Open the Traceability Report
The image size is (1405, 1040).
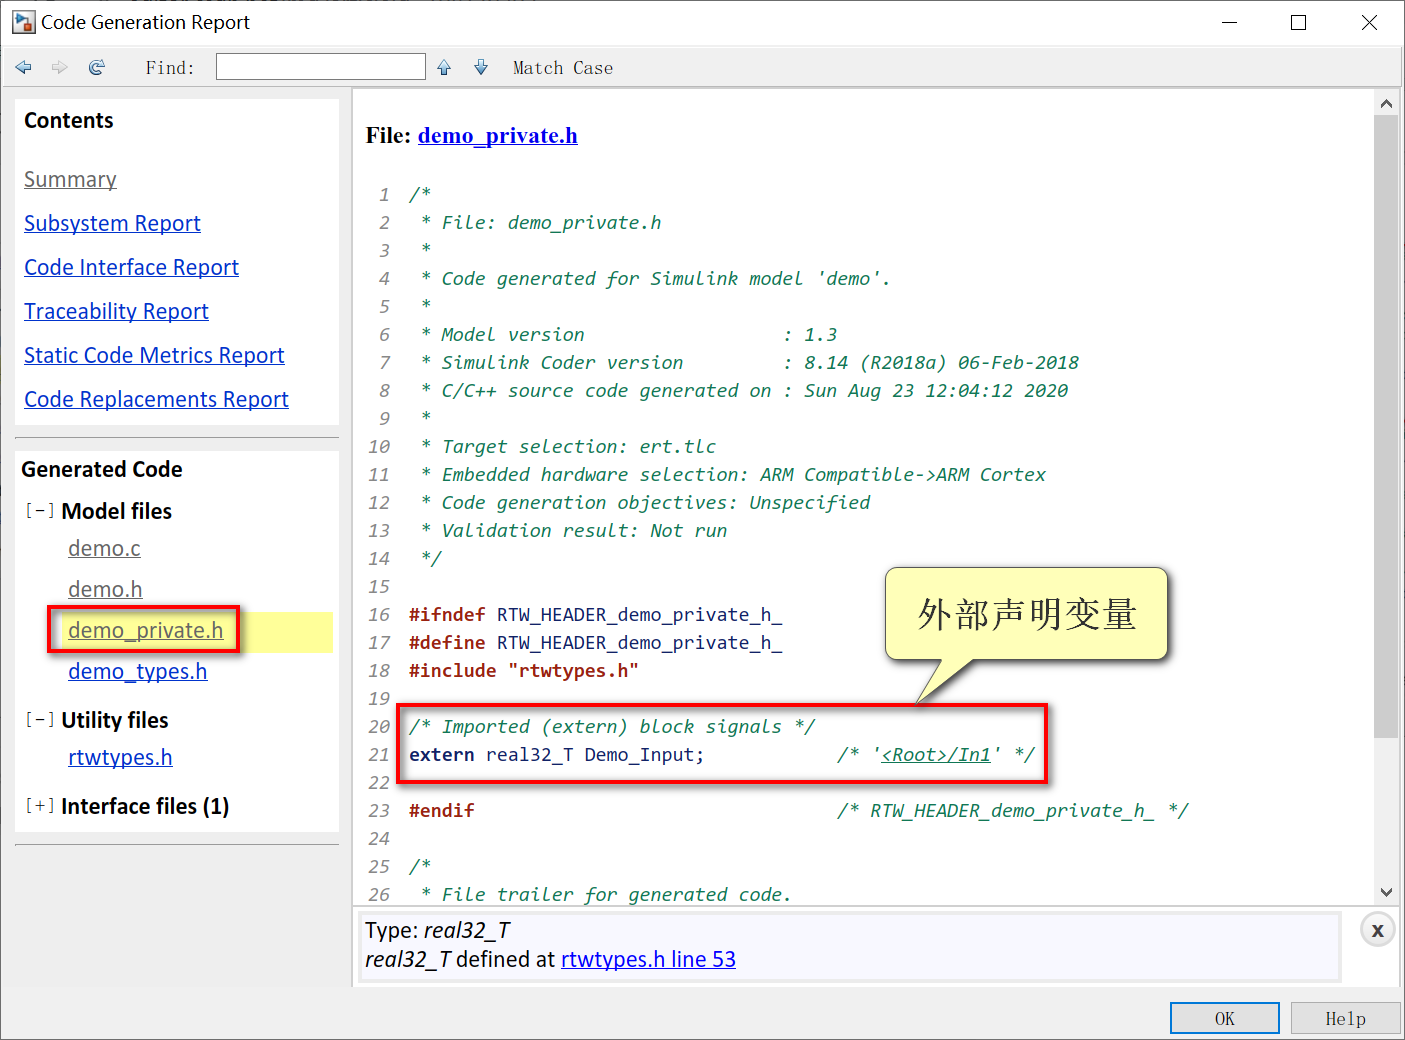click(116, 311)
